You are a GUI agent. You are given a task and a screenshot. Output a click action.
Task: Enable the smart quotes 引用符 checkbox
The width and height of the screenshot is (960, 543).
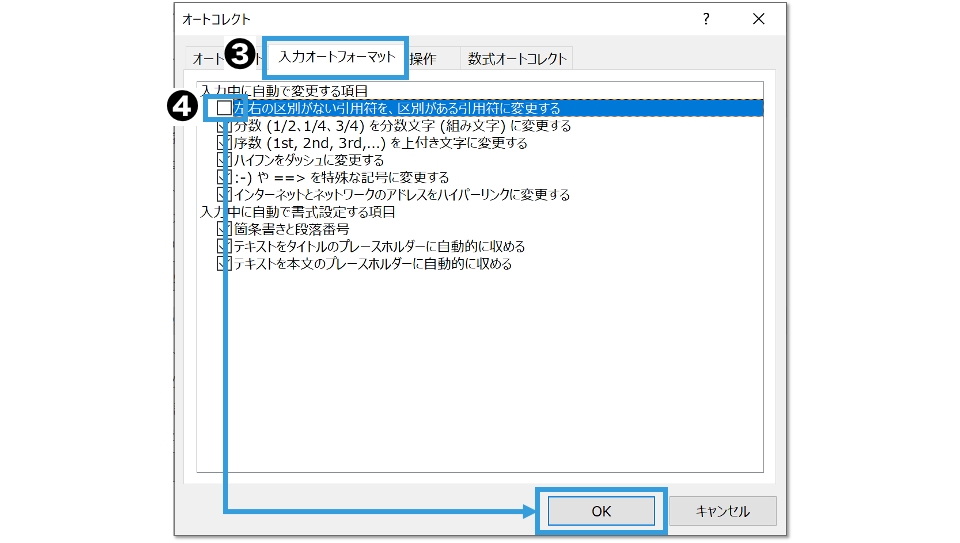click(225, 108)
